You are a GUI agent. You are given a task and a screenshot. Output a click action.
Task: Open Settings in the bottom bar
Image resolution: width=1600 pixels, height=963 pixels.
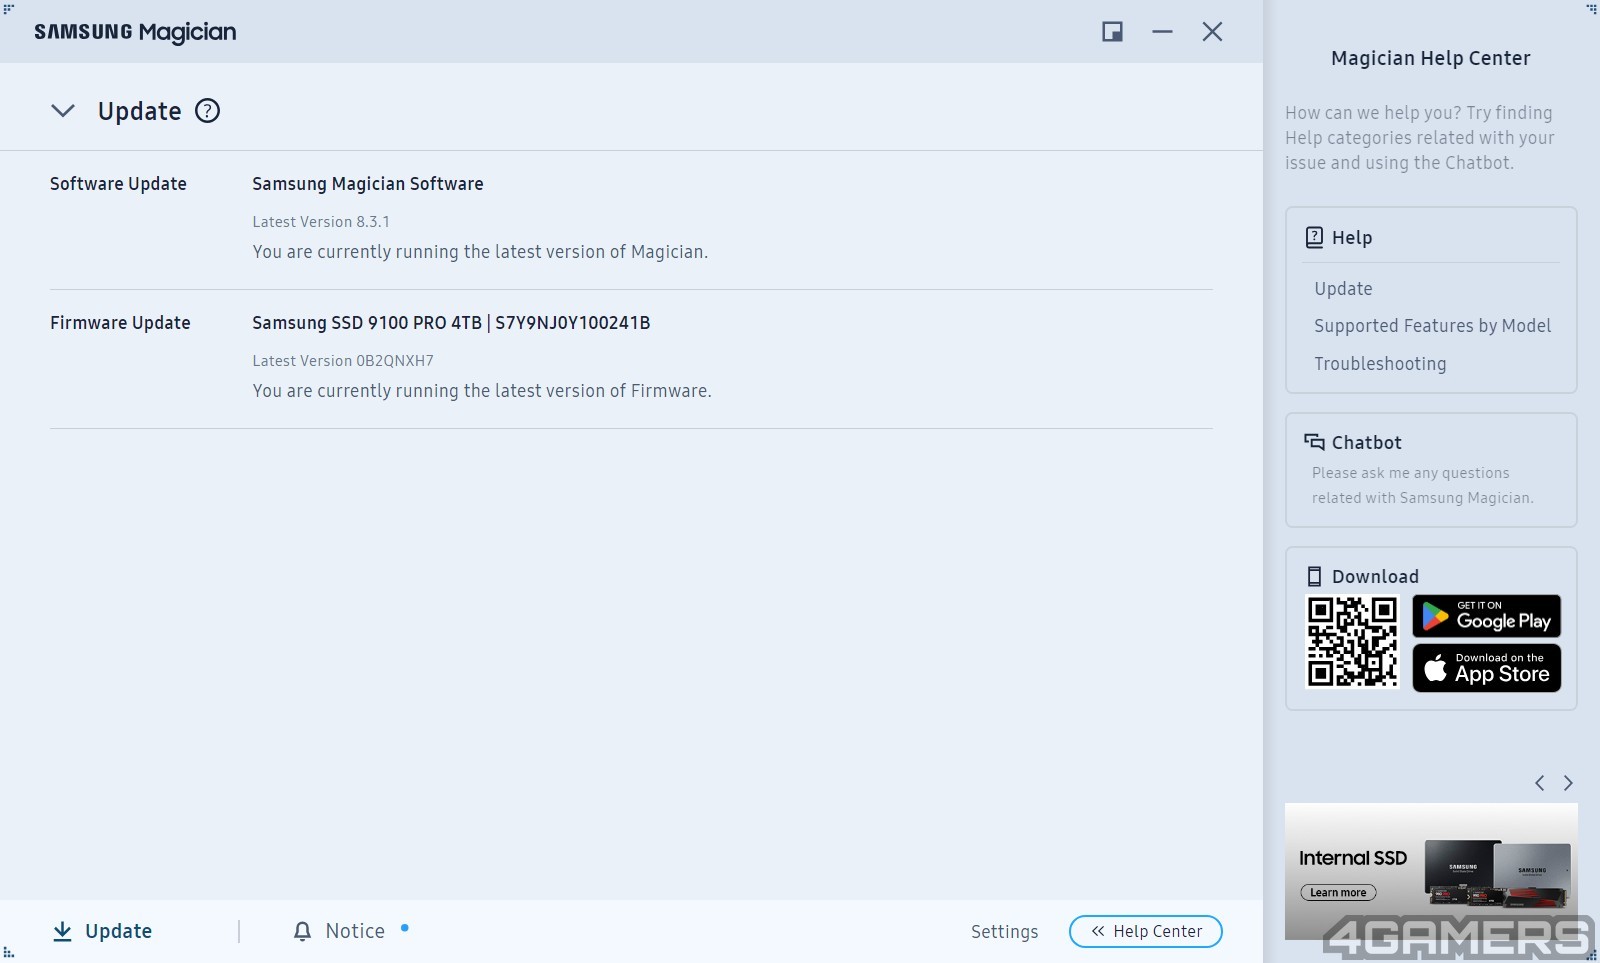click(x=1004, y=932)
